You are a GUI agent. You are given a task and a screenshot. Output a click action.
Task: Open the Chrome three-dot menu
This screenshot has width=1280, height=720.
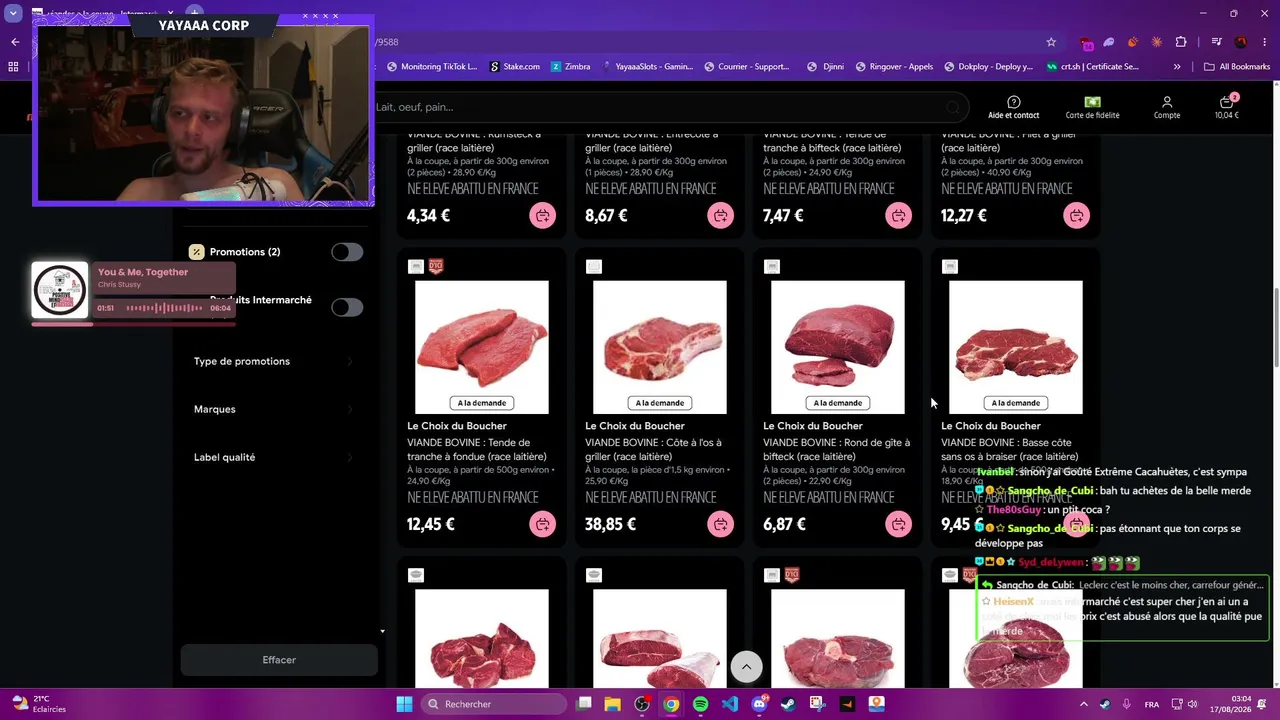[x=1264, y=42]
